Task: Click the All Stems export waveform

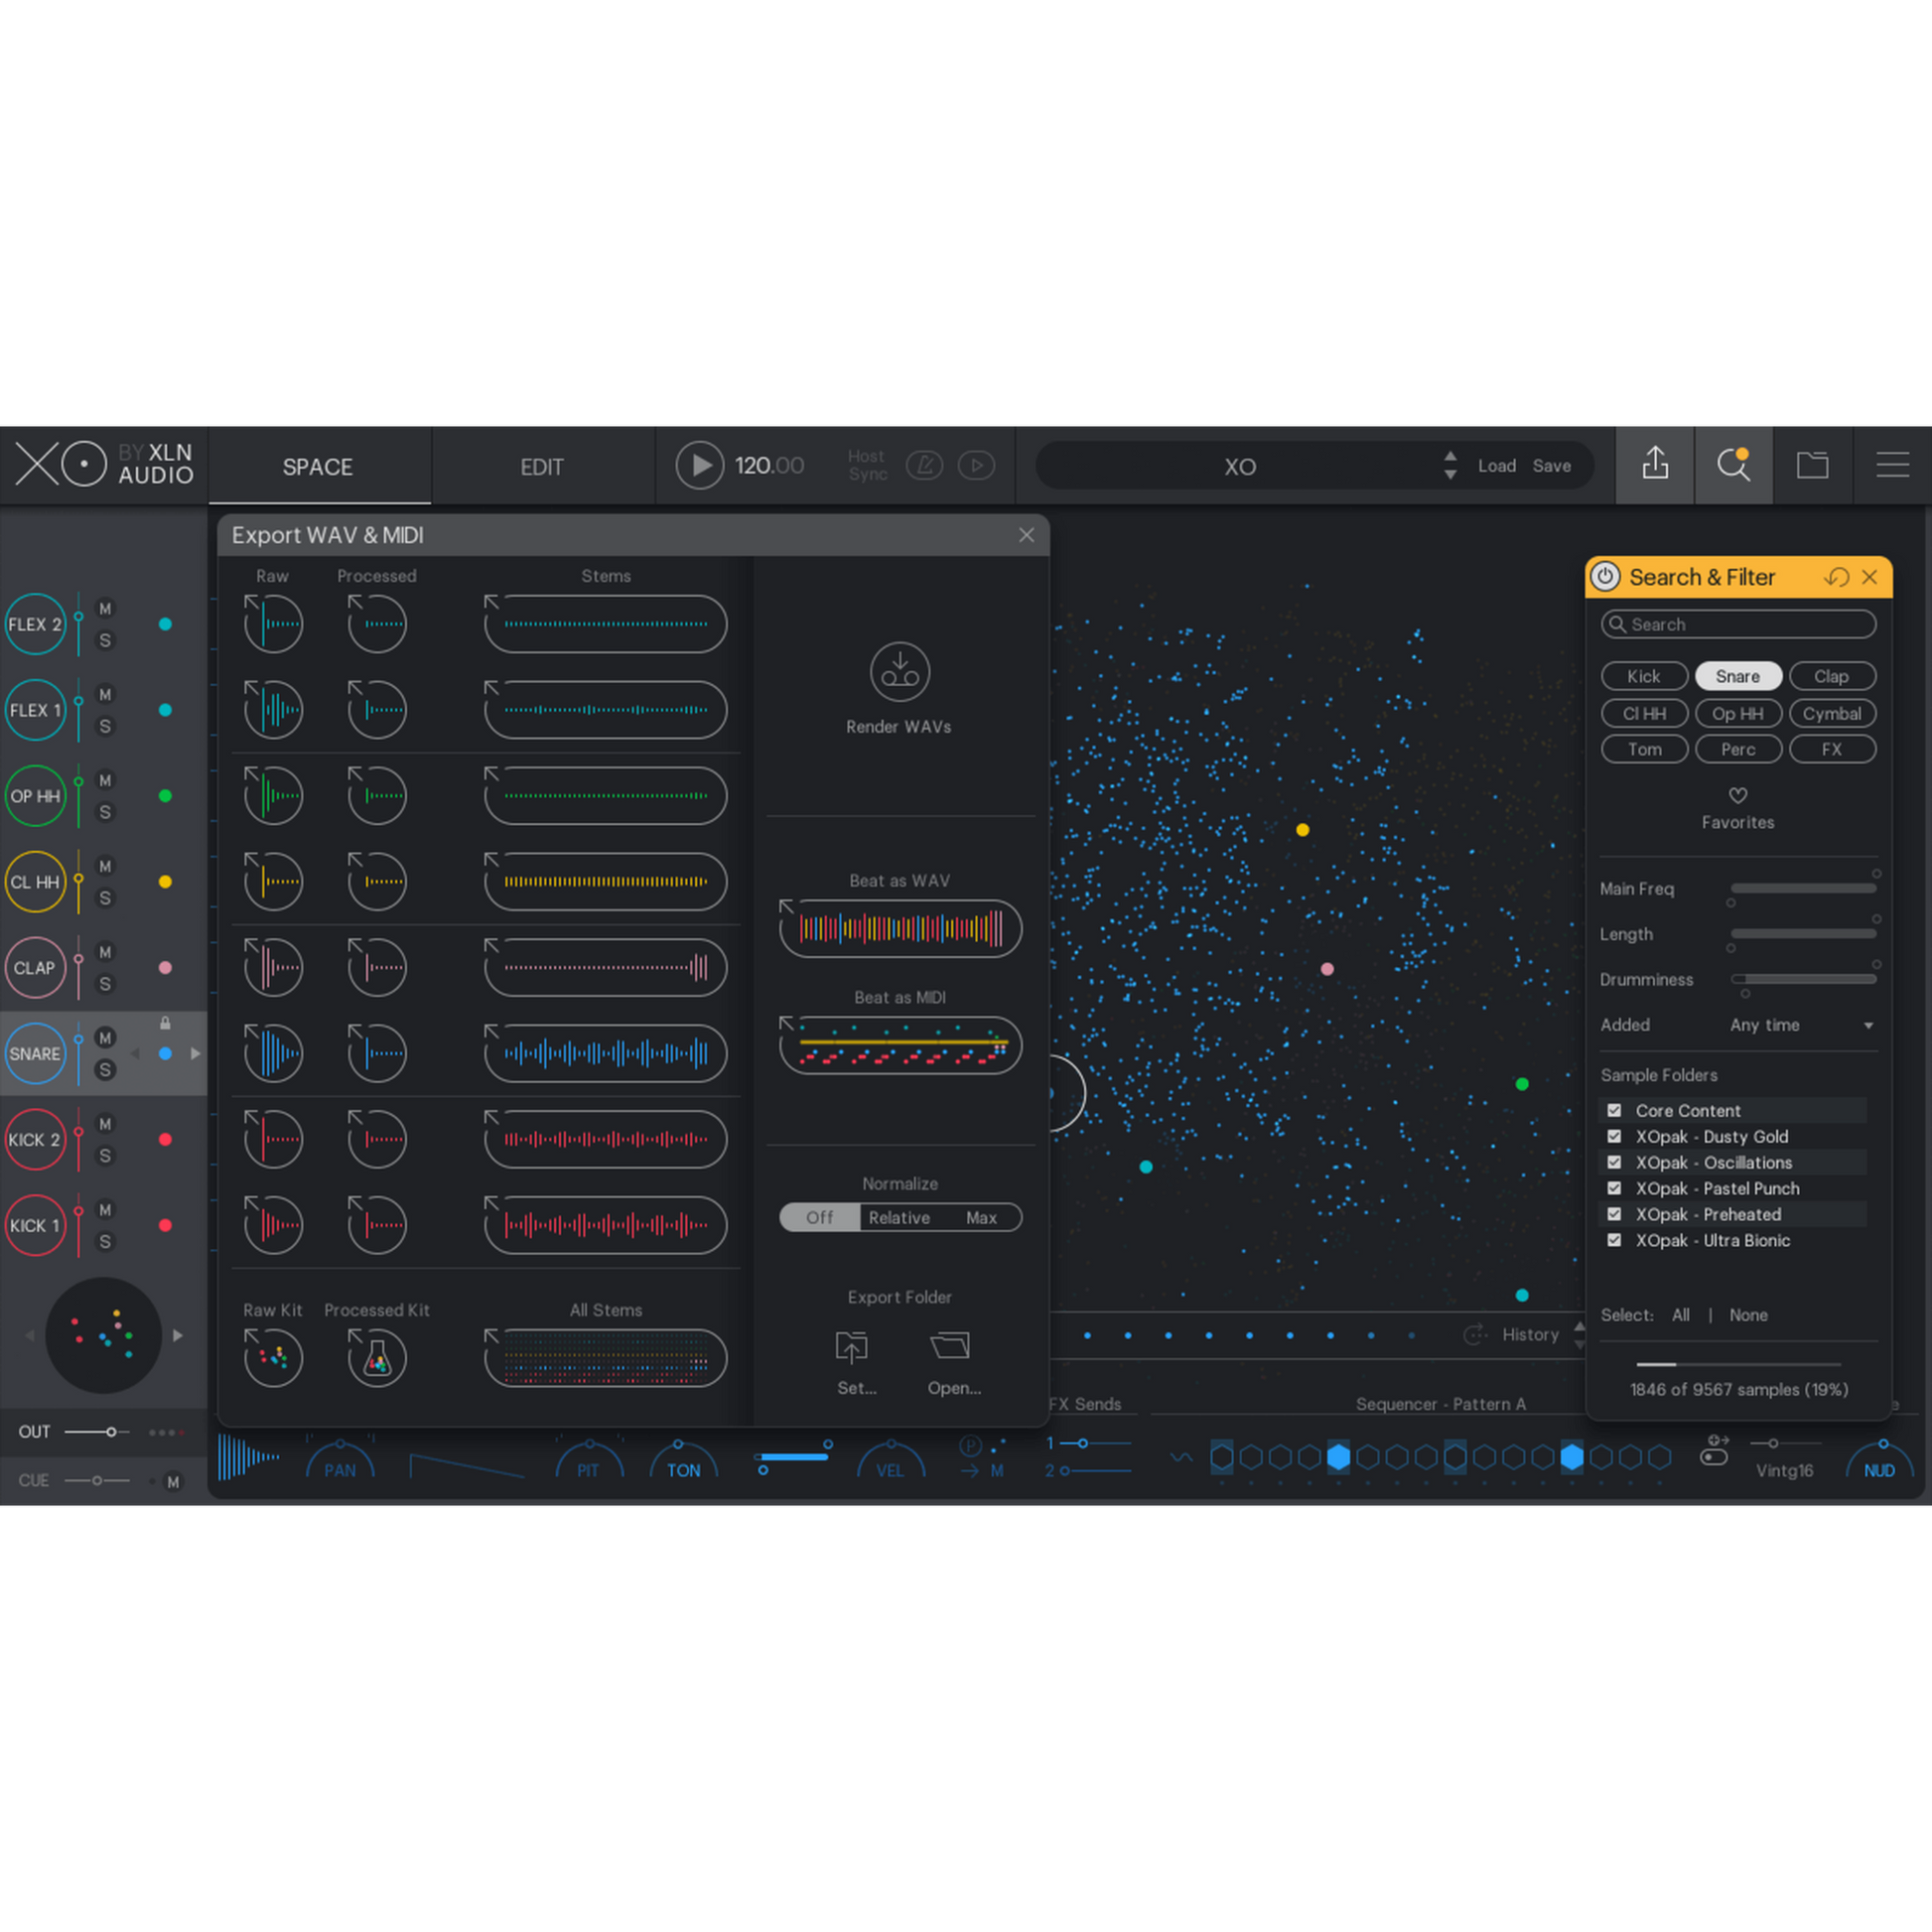Action: pos(606,1357)
